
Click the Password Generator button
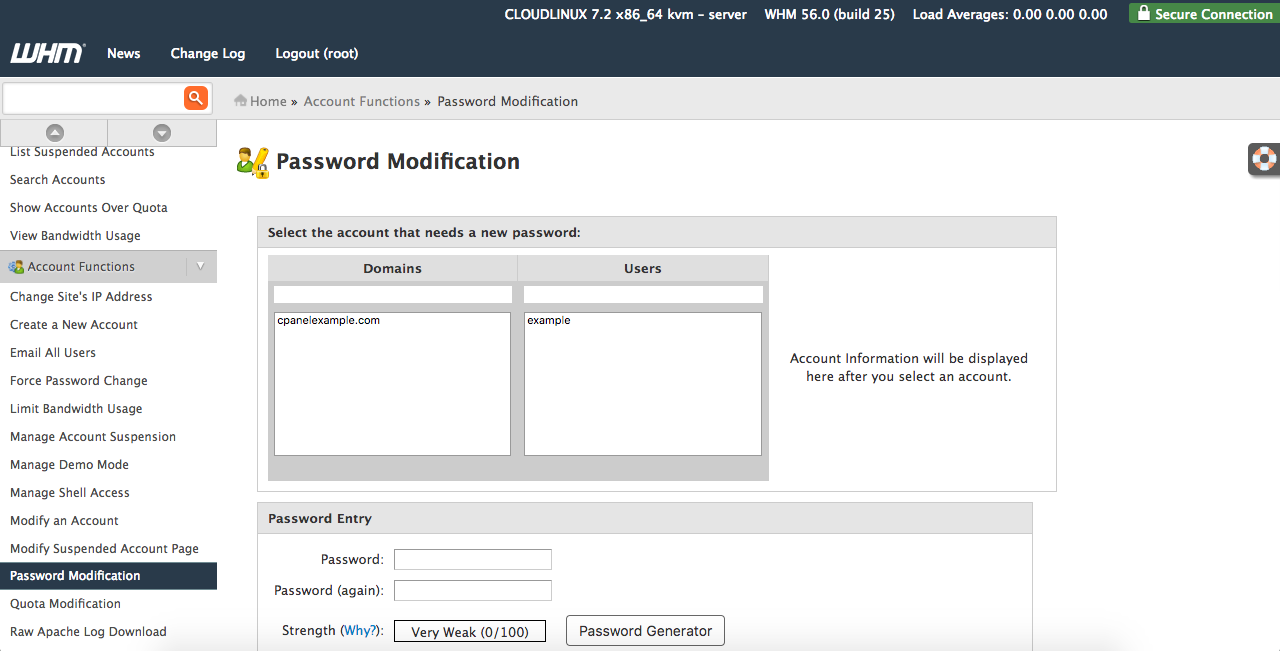click(645, 631)
